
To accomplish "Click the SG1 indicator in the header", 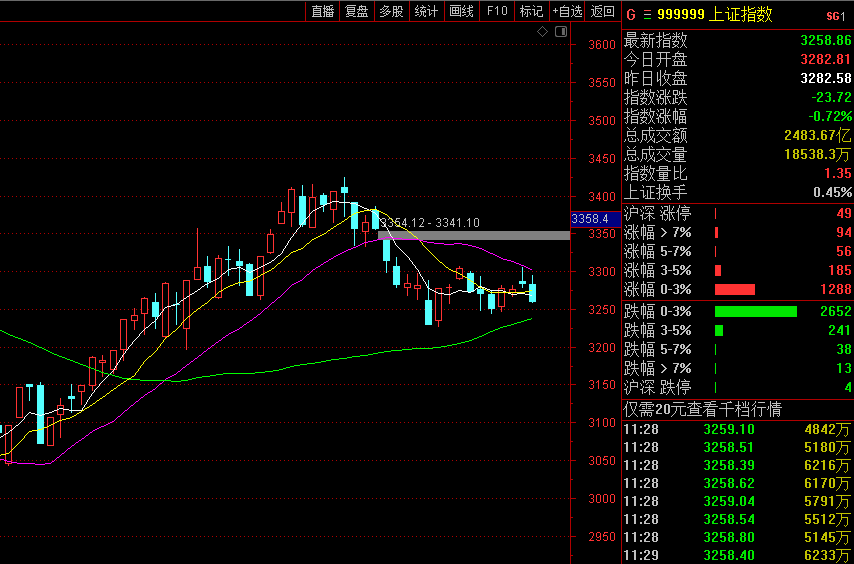I will [839, 16].
